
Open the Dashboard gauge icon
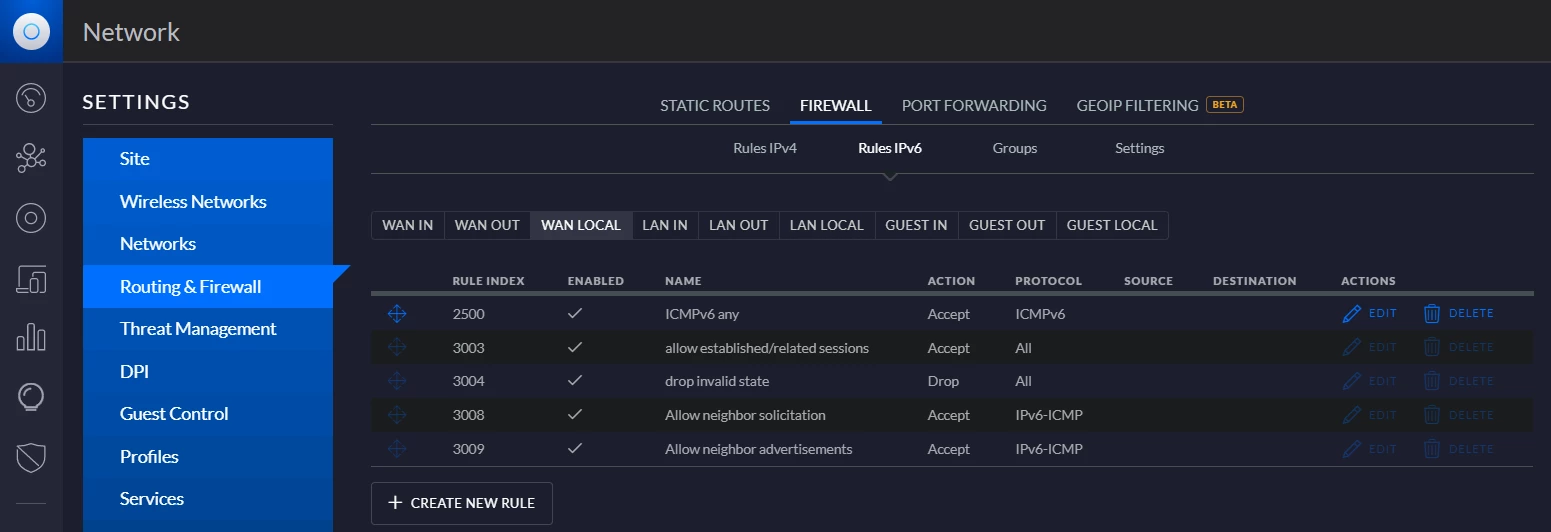pos(31,98)
